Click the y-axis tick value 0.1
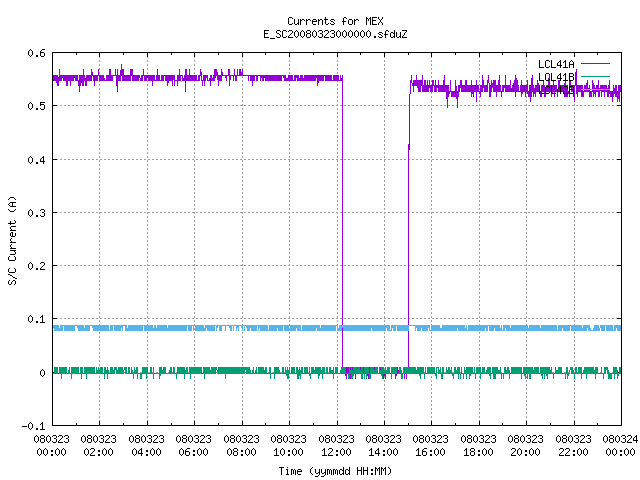The height and width of the screenshot is (480, 640). pos(36,319)
